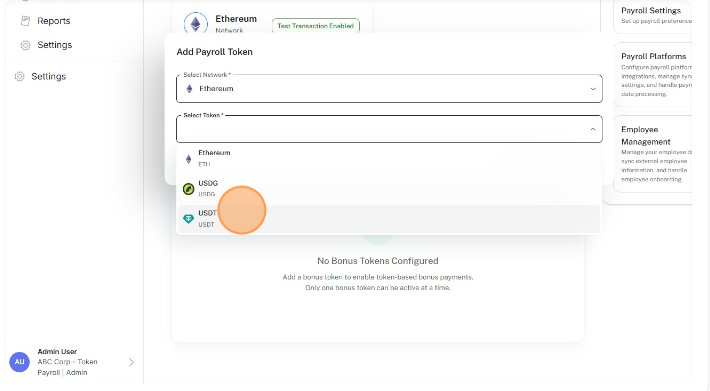Click the Test Transaction Enabled badge

pyautogui.click(x=316, y=26)
